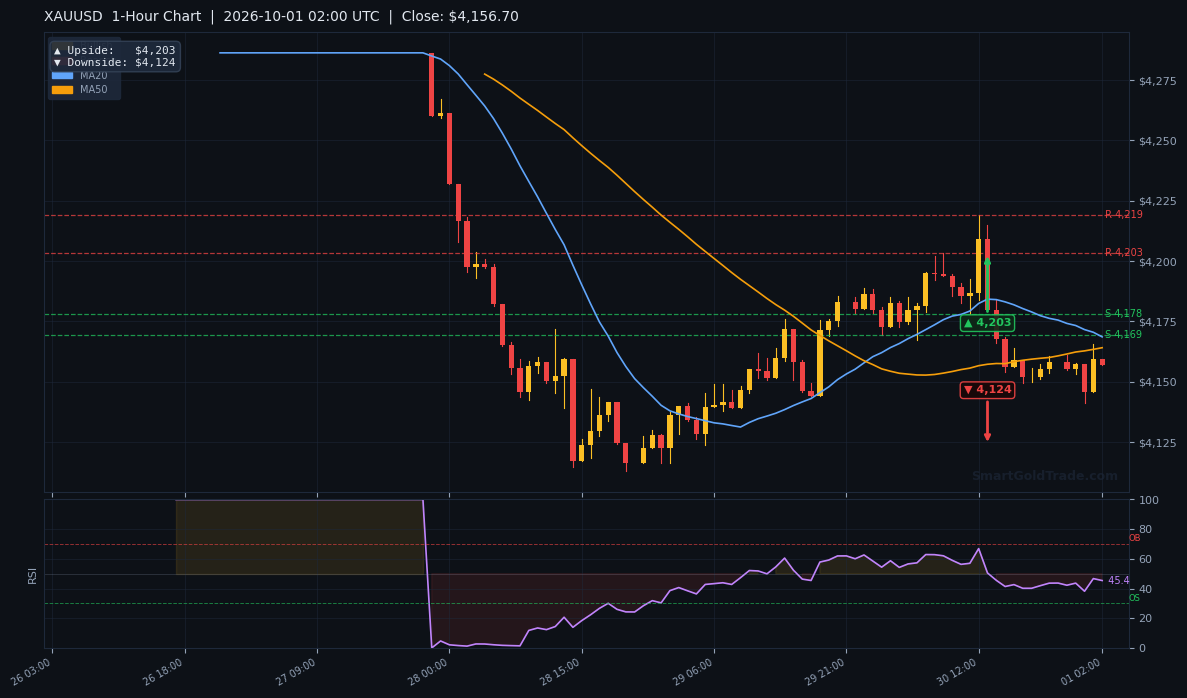1187x698 pixels.
Task: Click the RSI axis value 80
Action: tap(1145, 530)
